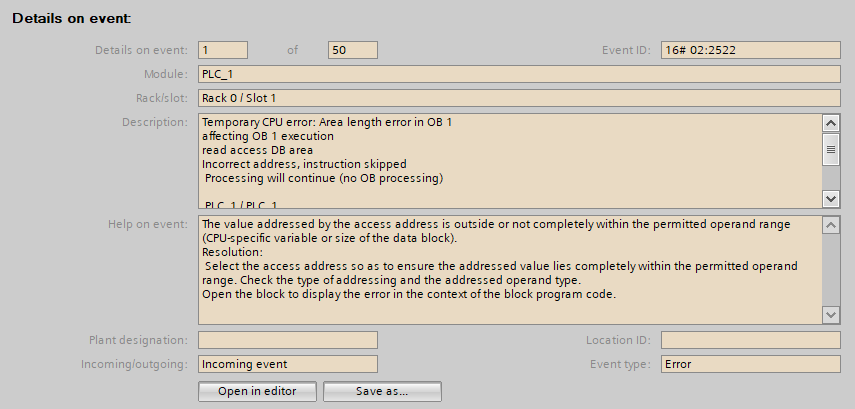The image size is (855, 409).
Task: Click the Event type field showing Error
Action: (750, 364)
